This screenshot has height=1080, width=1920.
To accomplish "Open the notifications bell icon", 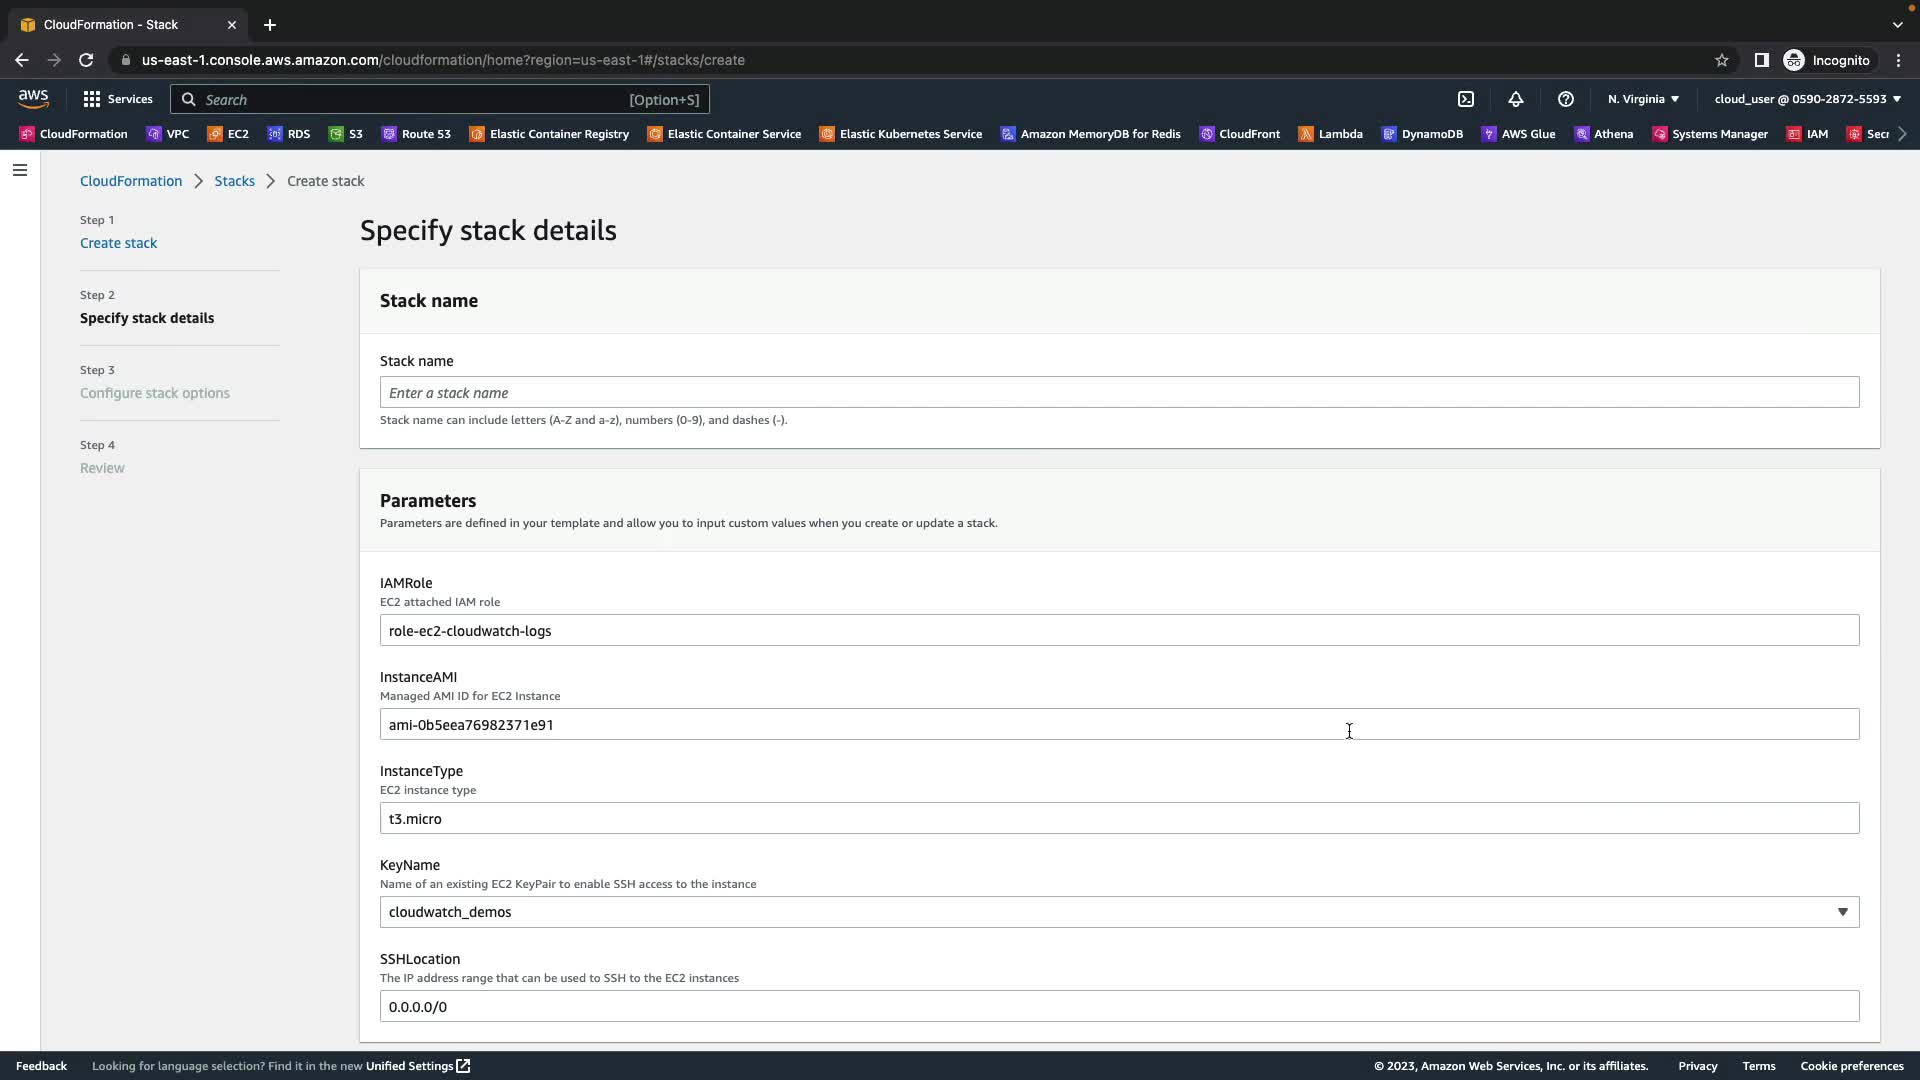I will [x=1516, y=99].
